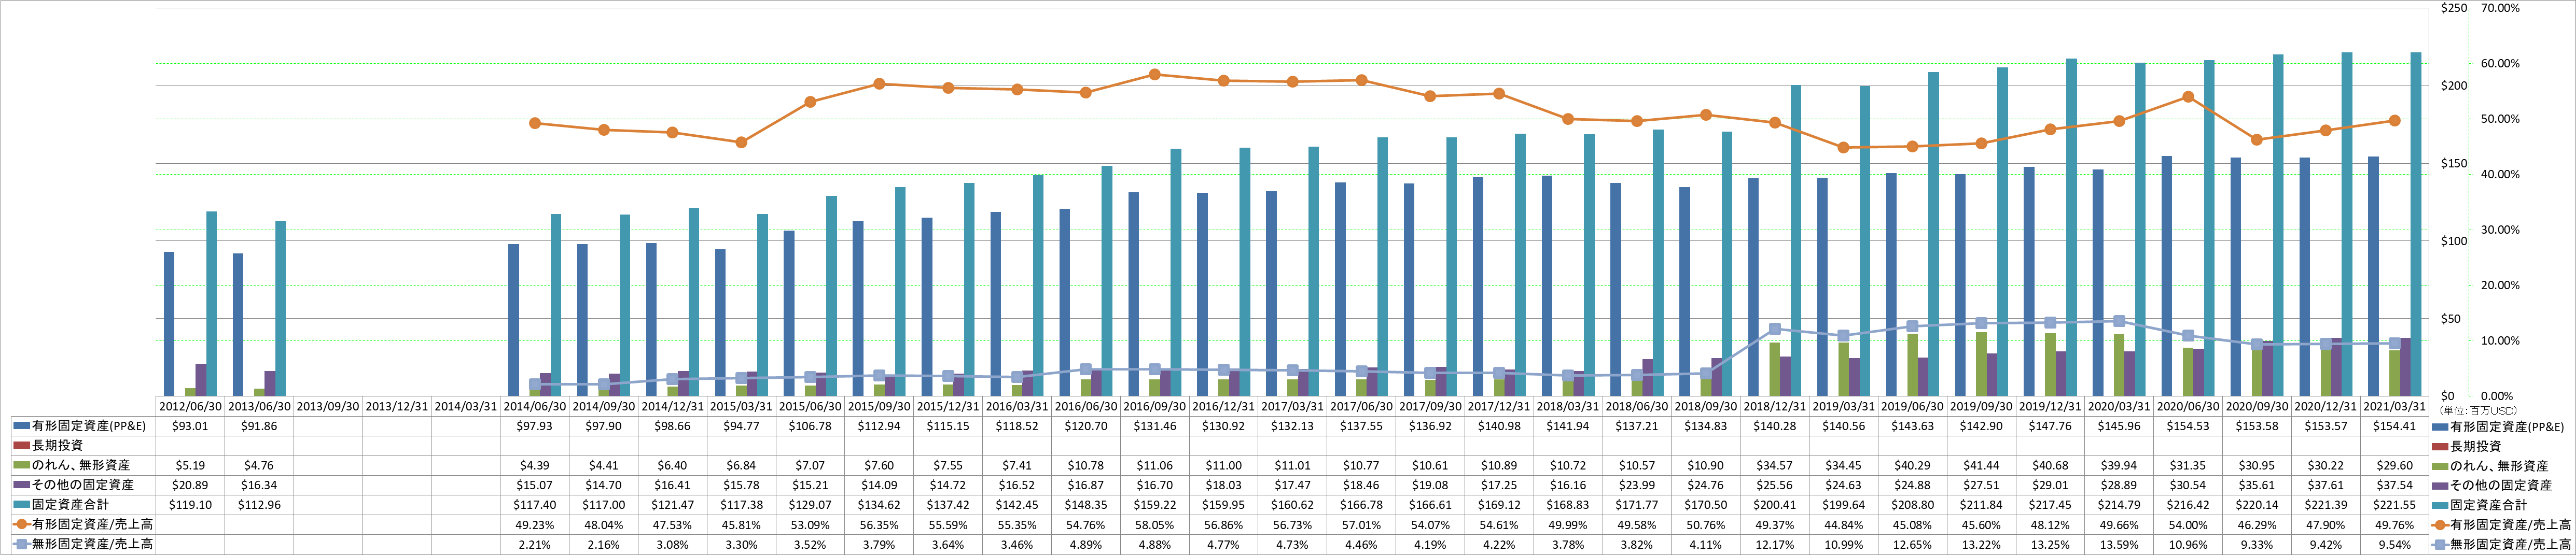The width and height of the screenshot is (2576, 555).
Task: Select the $150 axis label
Action: (x=2454, y=164)
